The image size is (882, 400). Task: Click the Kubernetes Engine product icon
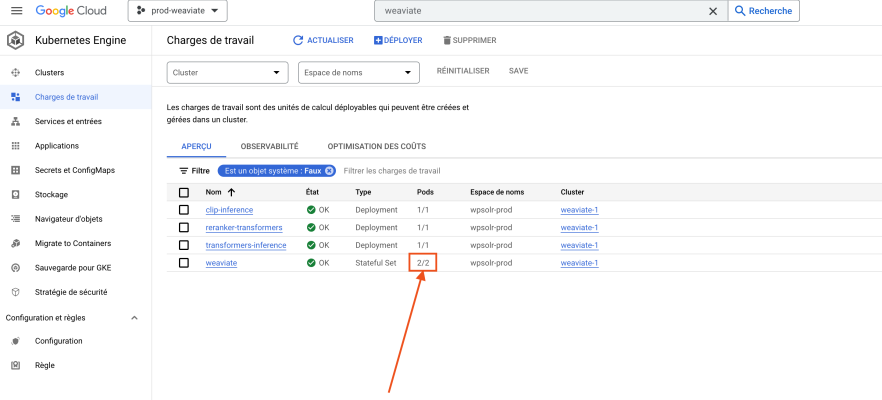(x=16, y=41)
